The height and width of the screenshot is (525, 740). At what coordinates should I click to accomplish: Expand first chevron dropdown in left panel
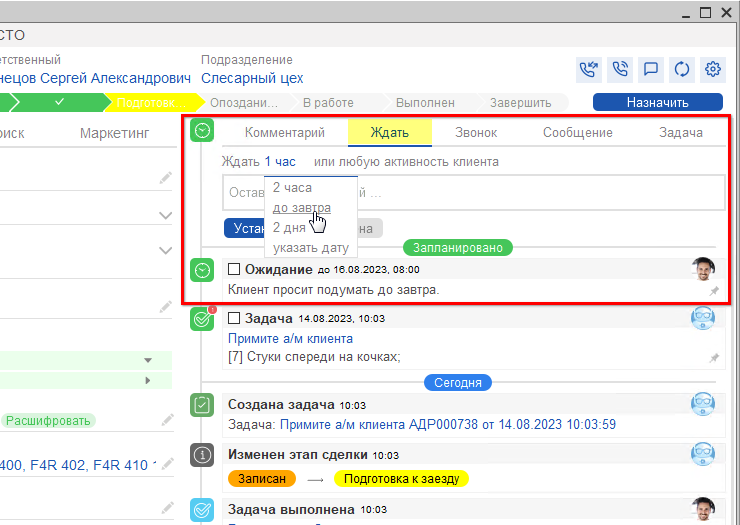(165, 215)
